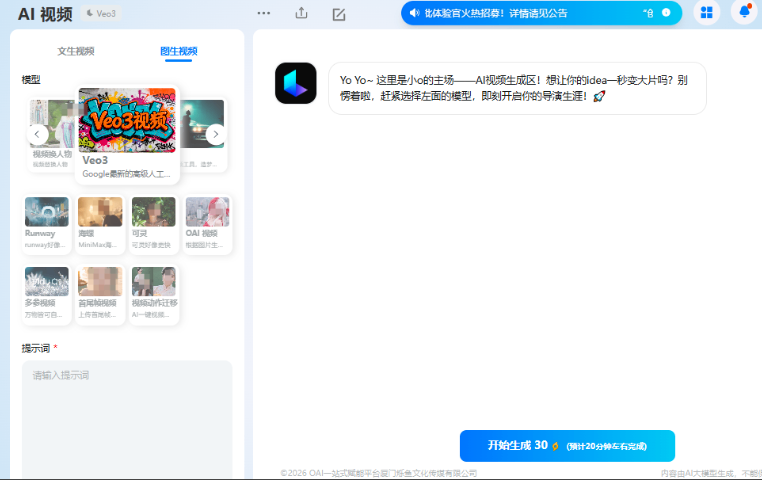Click the new chat edit icon
762x480 pixels.
click(x=339, y=14)
